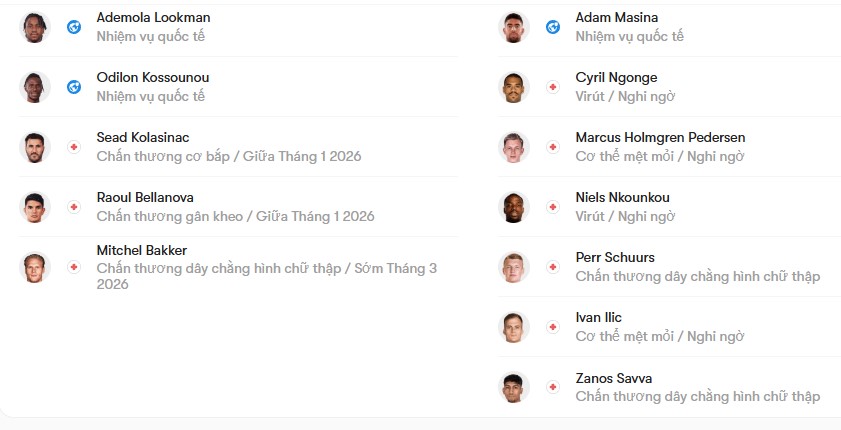Click the injury icon next to Mitchel Bakker
Screen dimensions: 841x430
74,267
